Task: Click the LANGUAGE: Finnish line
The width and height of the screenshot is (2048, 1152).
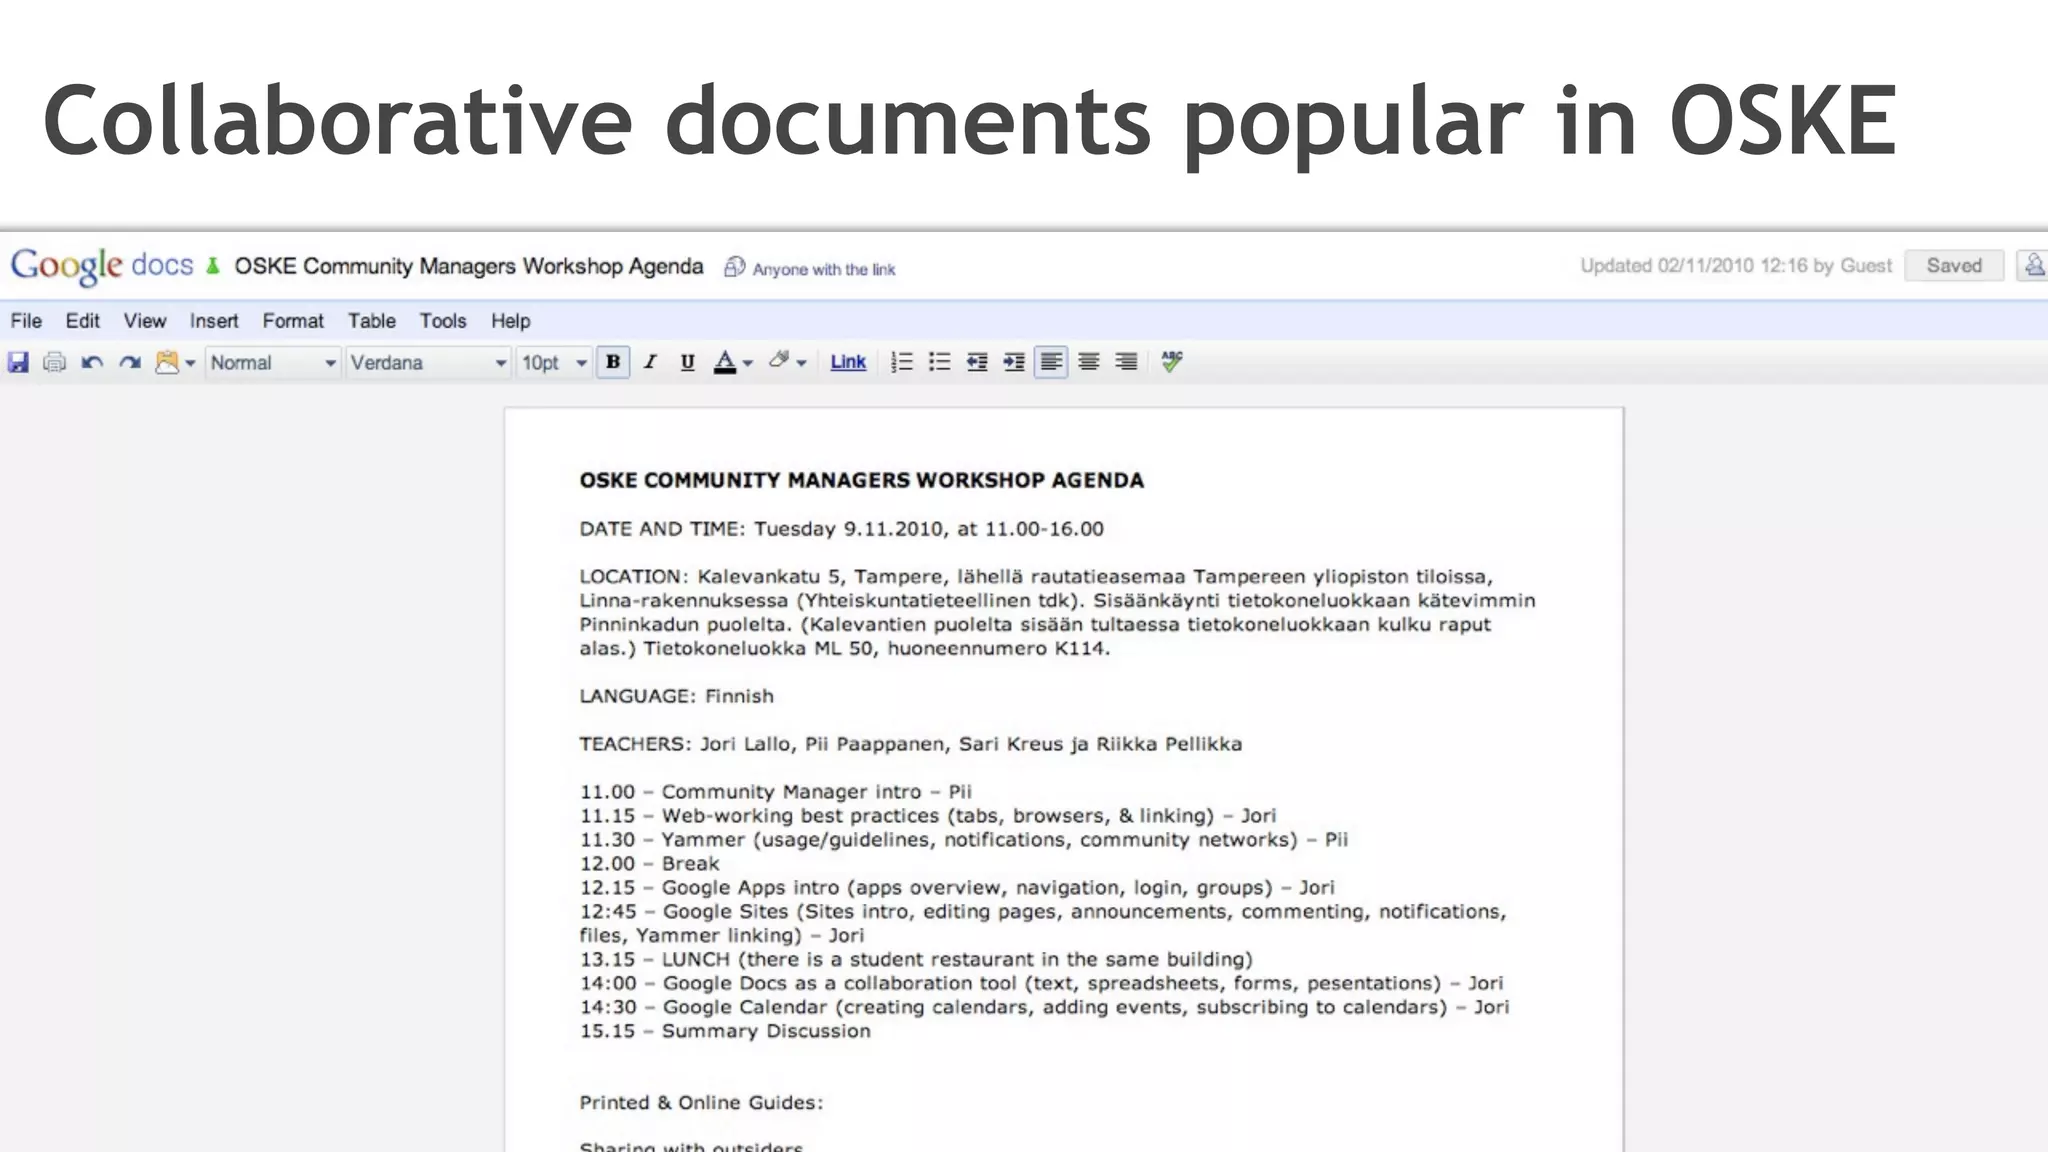Action: point(676,696)
